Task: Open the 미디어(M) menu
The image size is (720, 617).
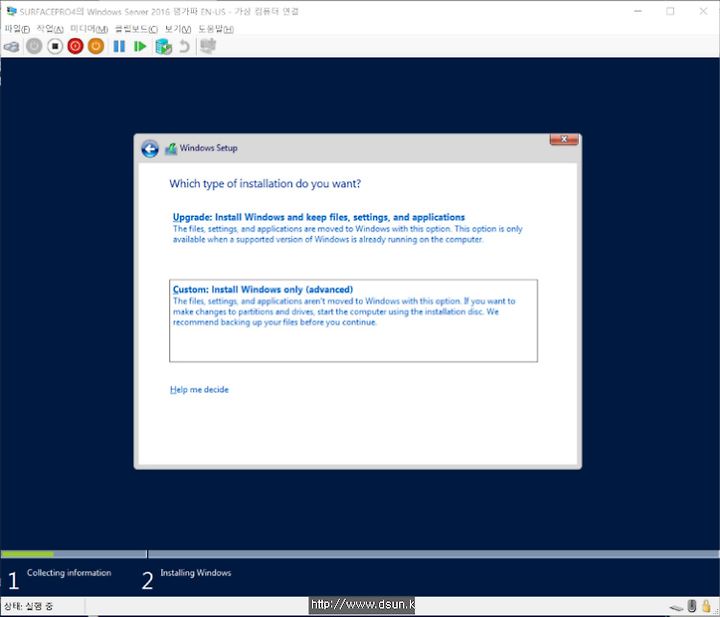Action: [89, 29]
